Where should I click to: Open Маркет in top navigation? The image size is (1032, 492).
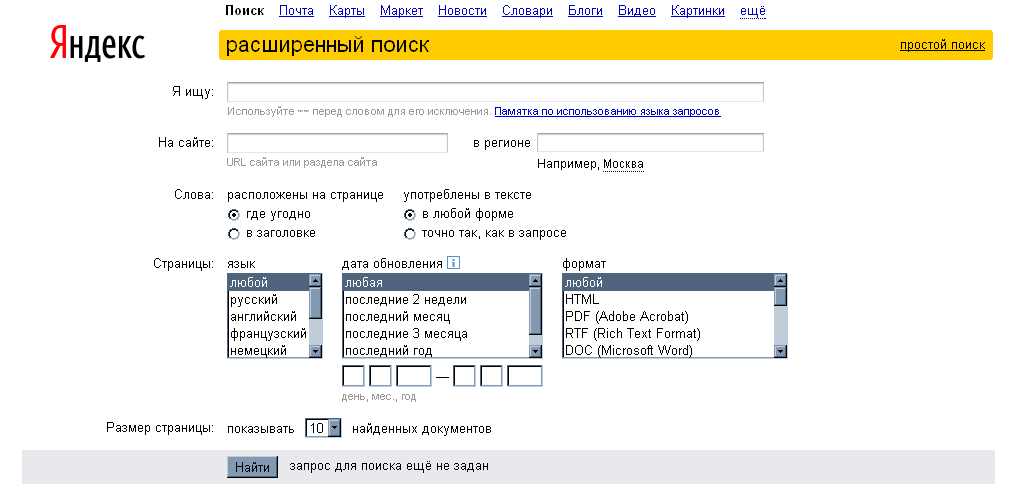pos(401,11)
